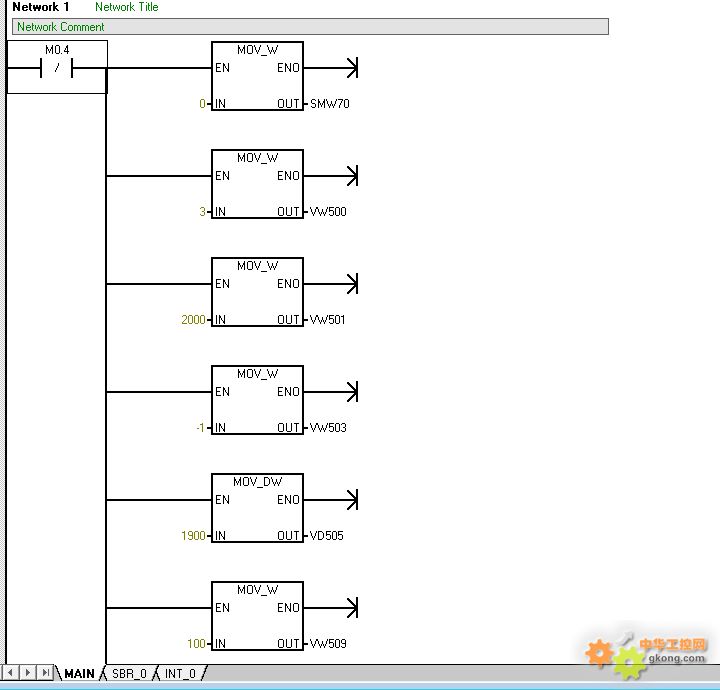Open the INT_0 interrupt tab
Image resolution: width=720 pixels, height=690 pixels.
pos(180,673)
